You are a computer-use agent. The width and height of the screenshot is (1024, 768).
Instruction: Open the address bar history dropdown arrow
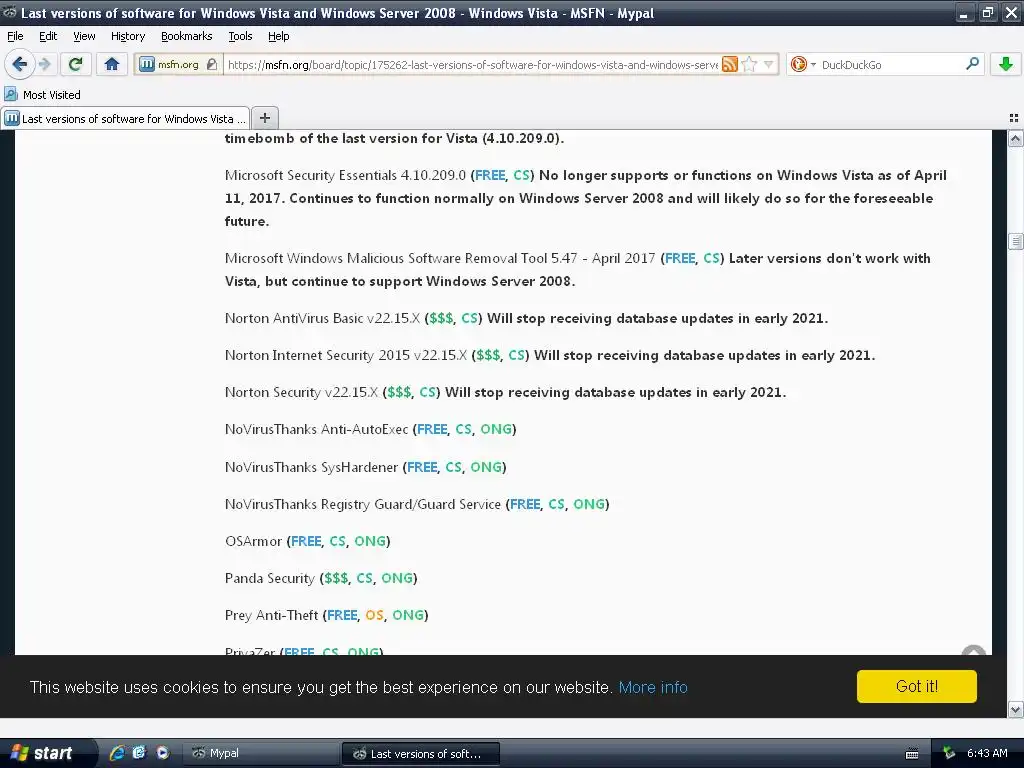pos(769,64)
